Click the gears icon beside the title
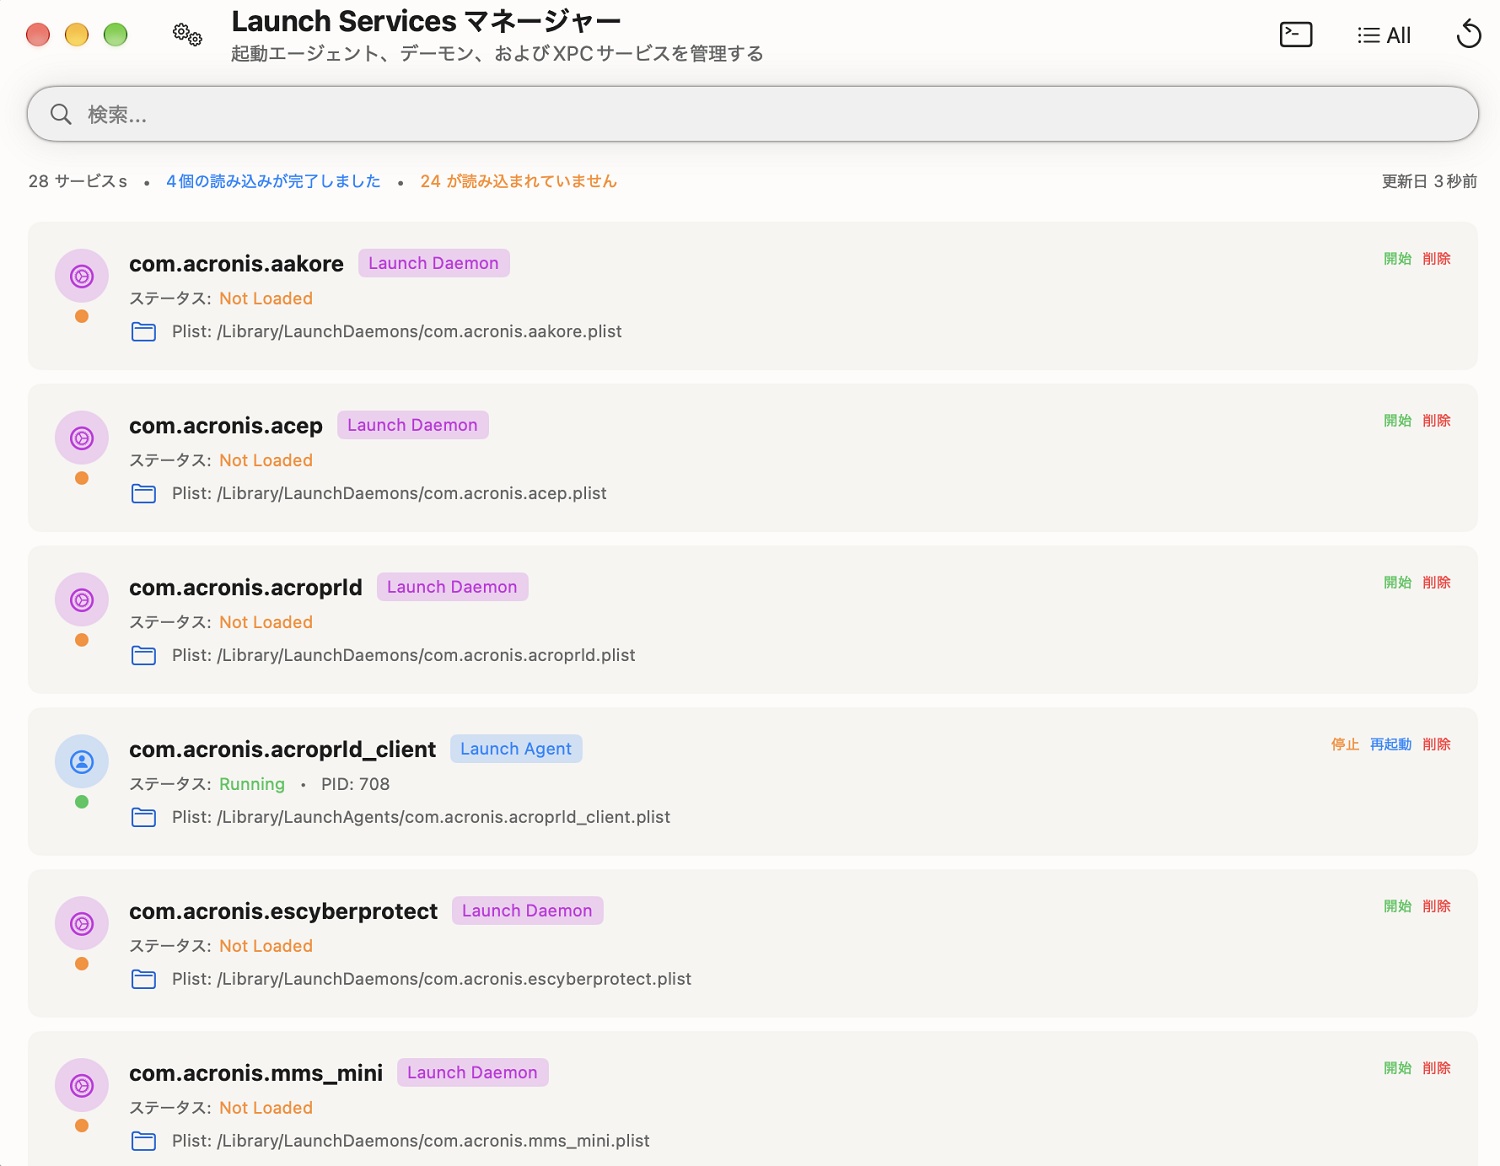Image resolution: width=1500 pixels, height=1166 pixels. coord(187,35)
